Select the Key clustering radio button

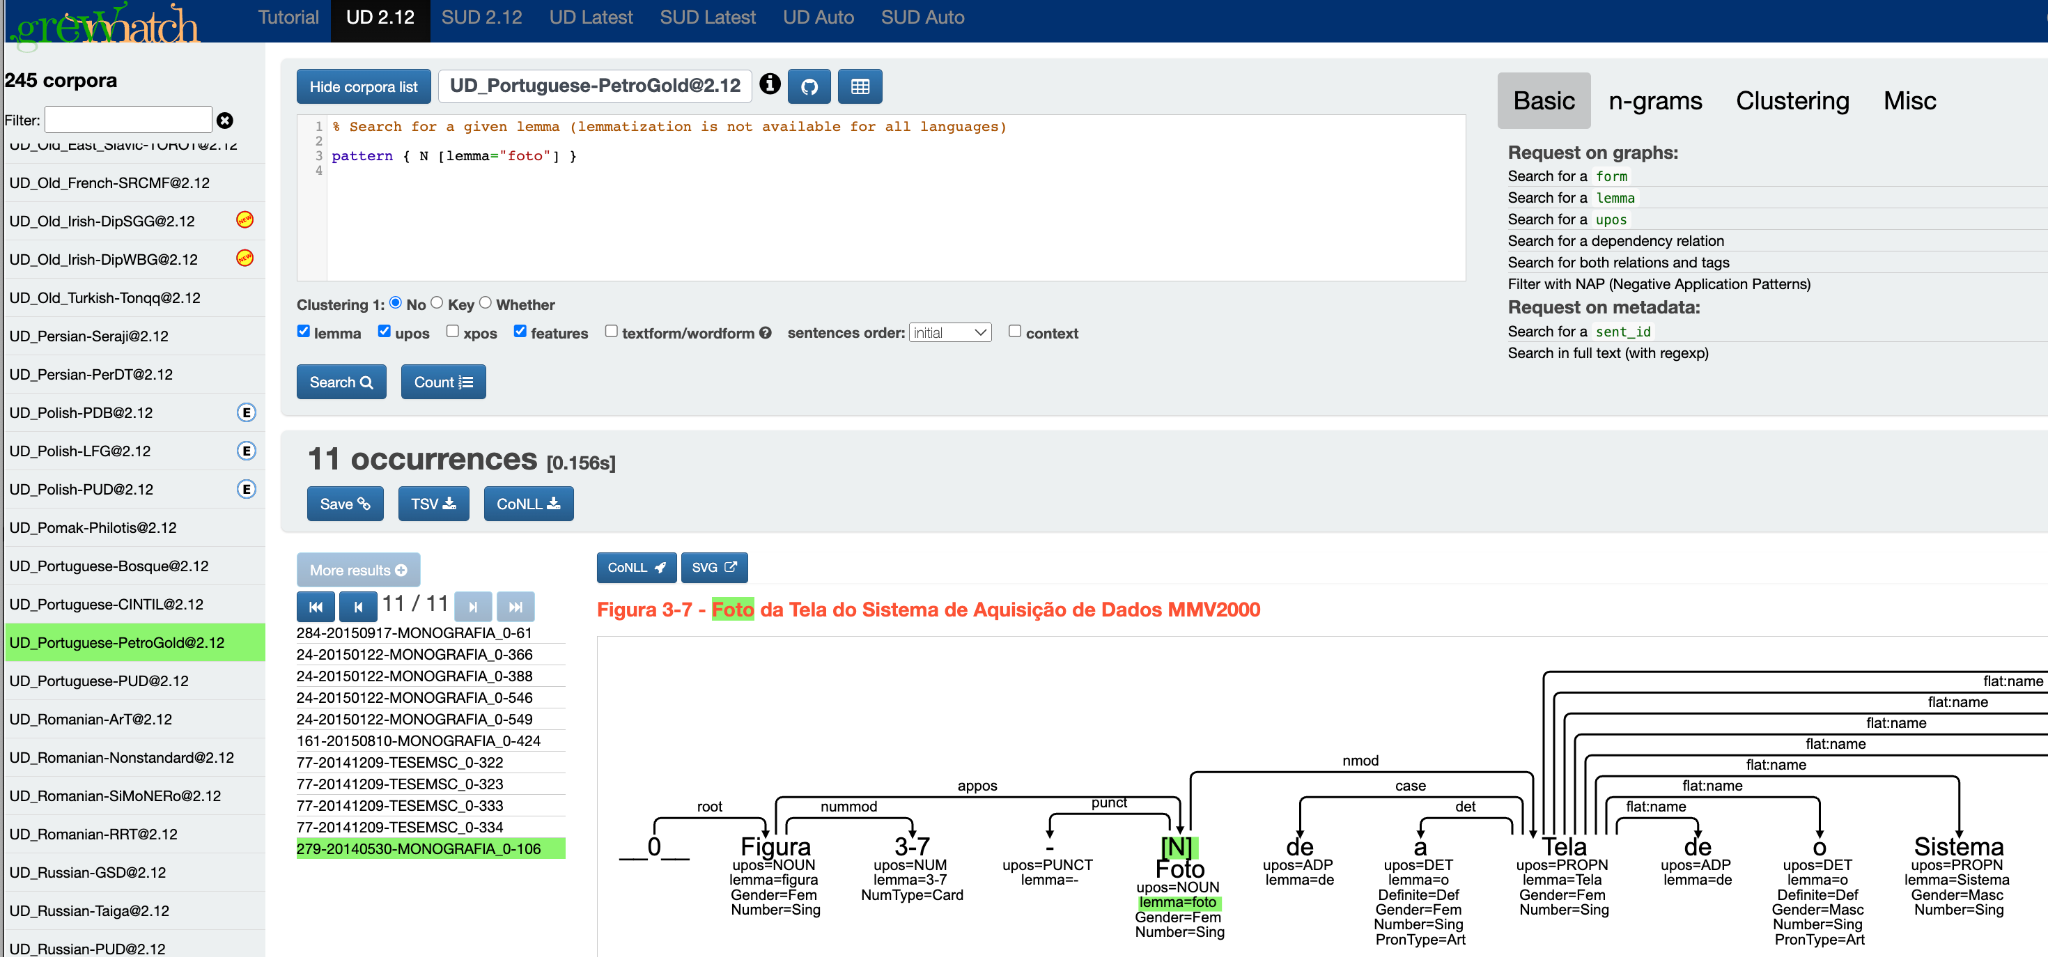437,303
